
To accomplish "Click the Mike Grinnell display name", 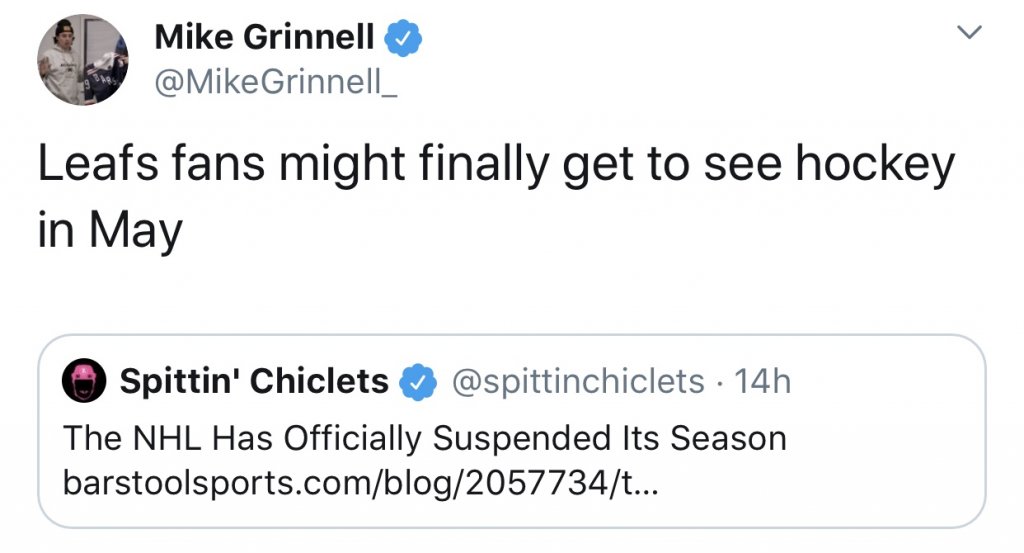I will click(x=264, y=37).
